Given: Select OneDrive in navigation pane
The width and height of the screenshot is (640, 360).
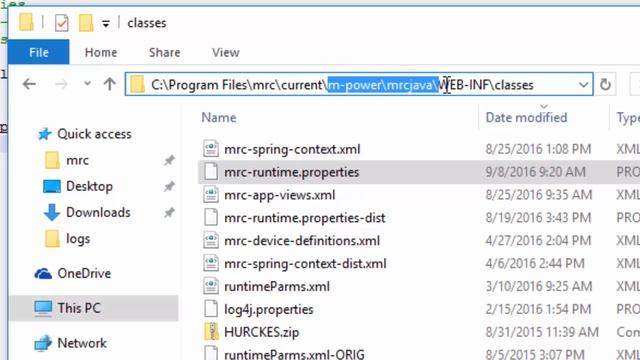Looking at the screenshot, I should click(84, 273).
